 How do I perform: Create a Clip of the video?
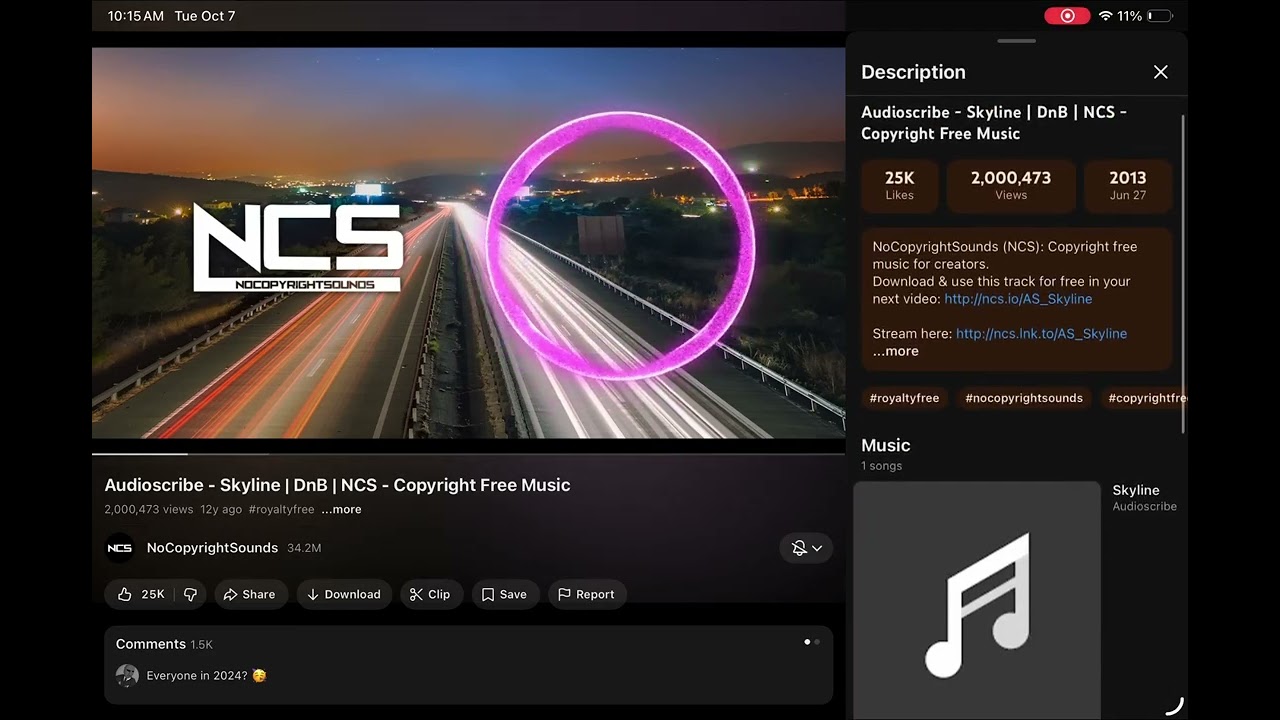430,594
